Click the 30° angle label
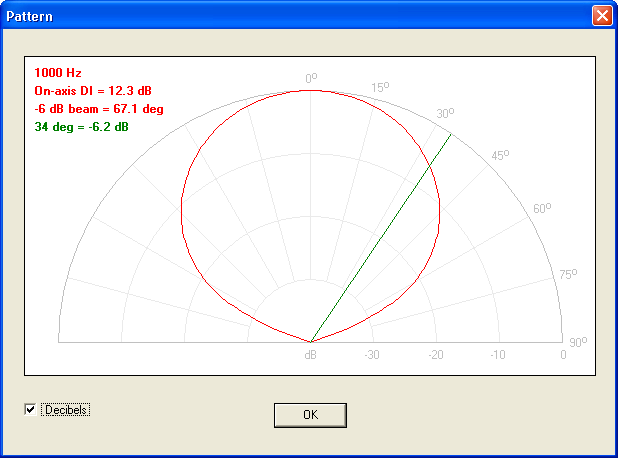This screenshot has height=458, width=618. [445, 114]
